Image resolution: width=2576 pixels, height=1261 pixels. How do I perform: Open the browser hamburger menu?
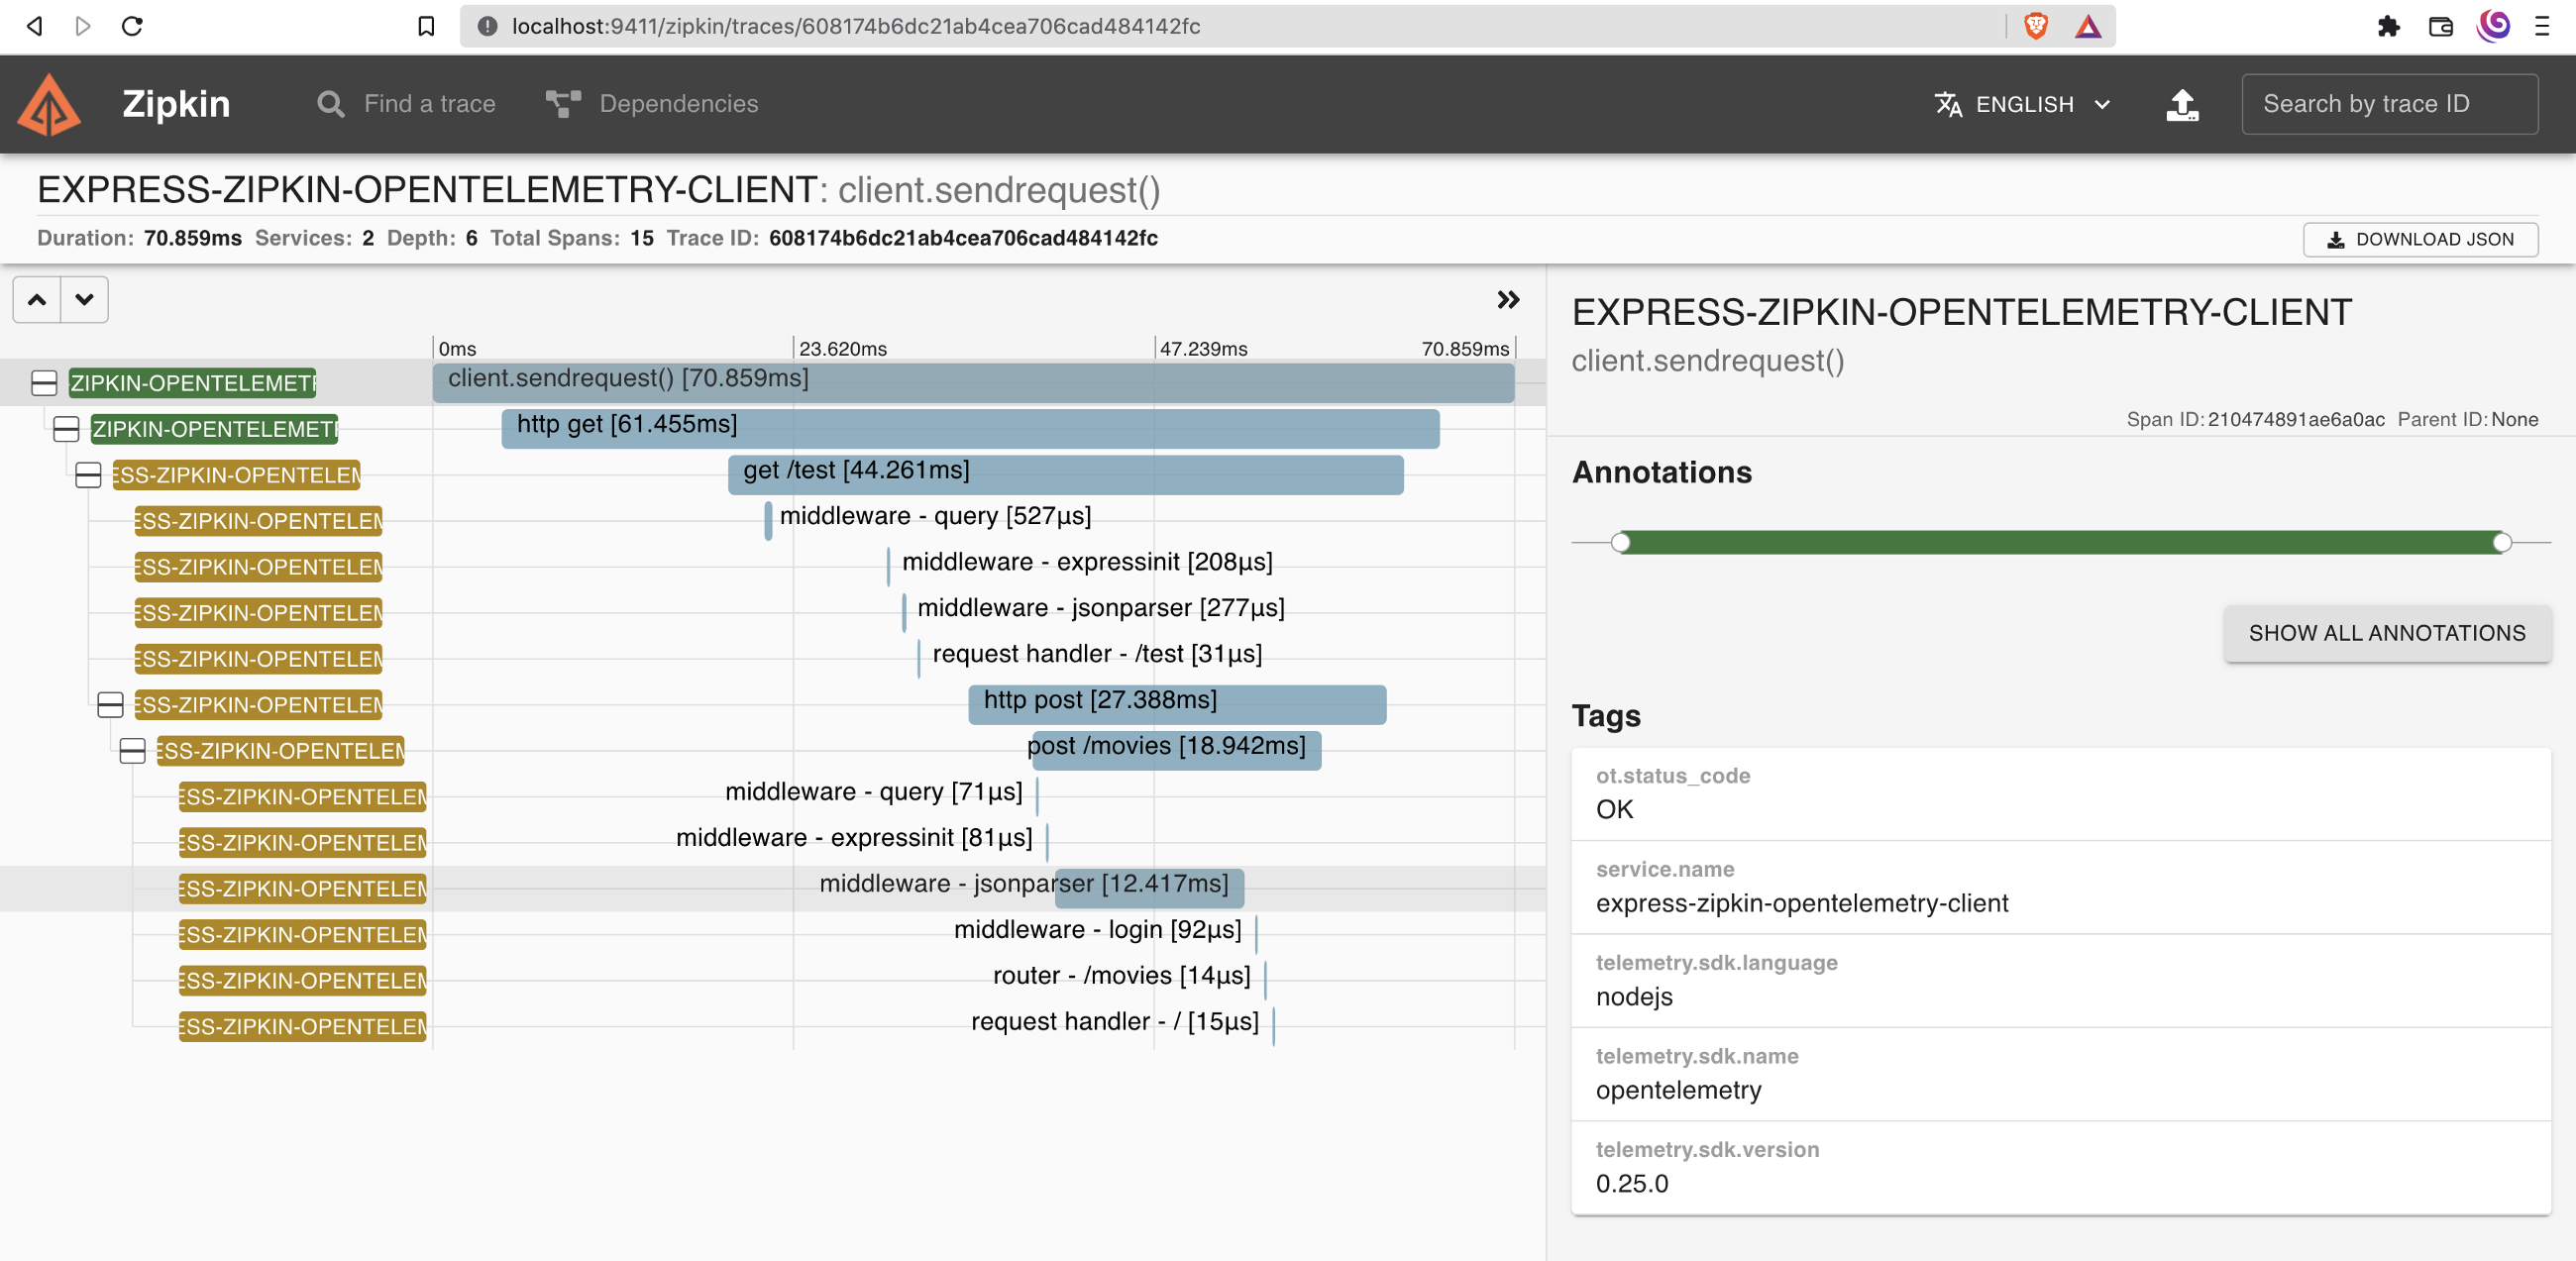[x=2542, y=26]
